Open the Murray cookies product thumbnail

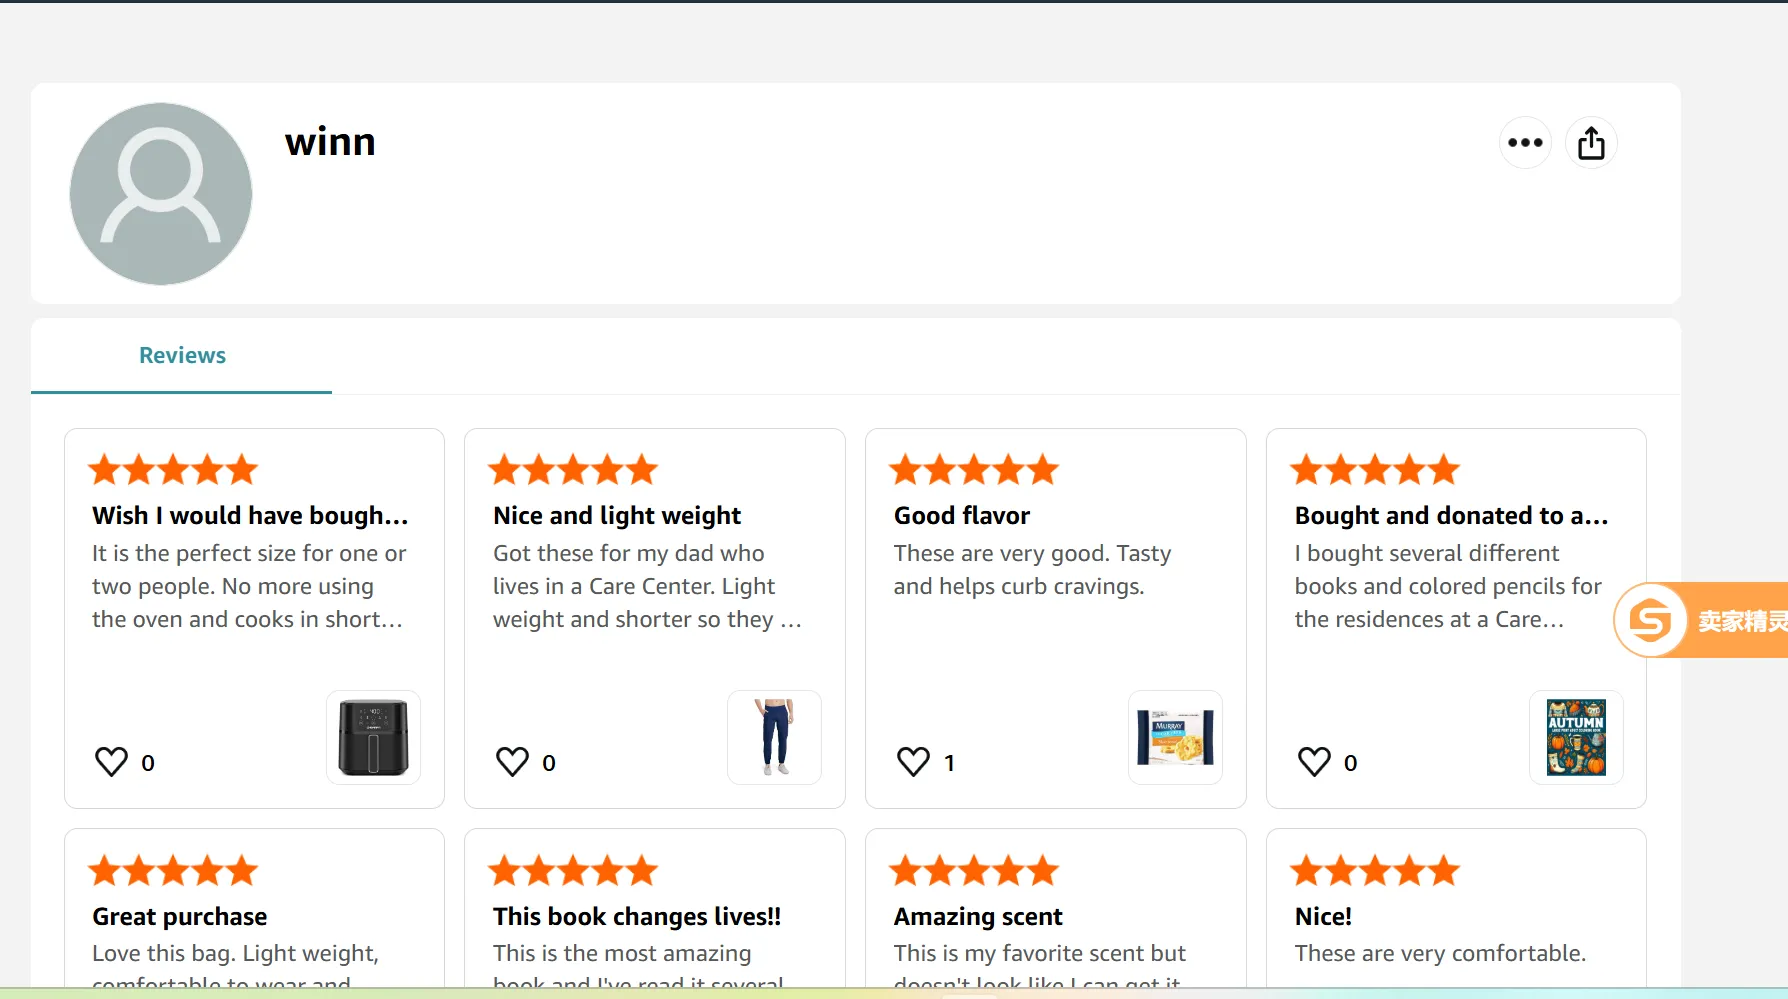[1175, 738]
